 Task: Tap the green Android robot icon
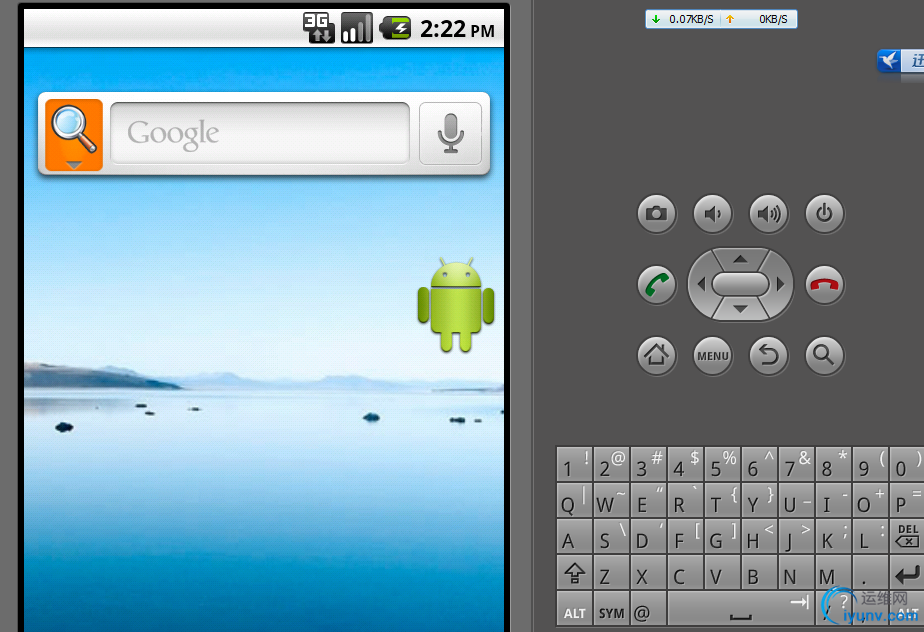[456, 305]
